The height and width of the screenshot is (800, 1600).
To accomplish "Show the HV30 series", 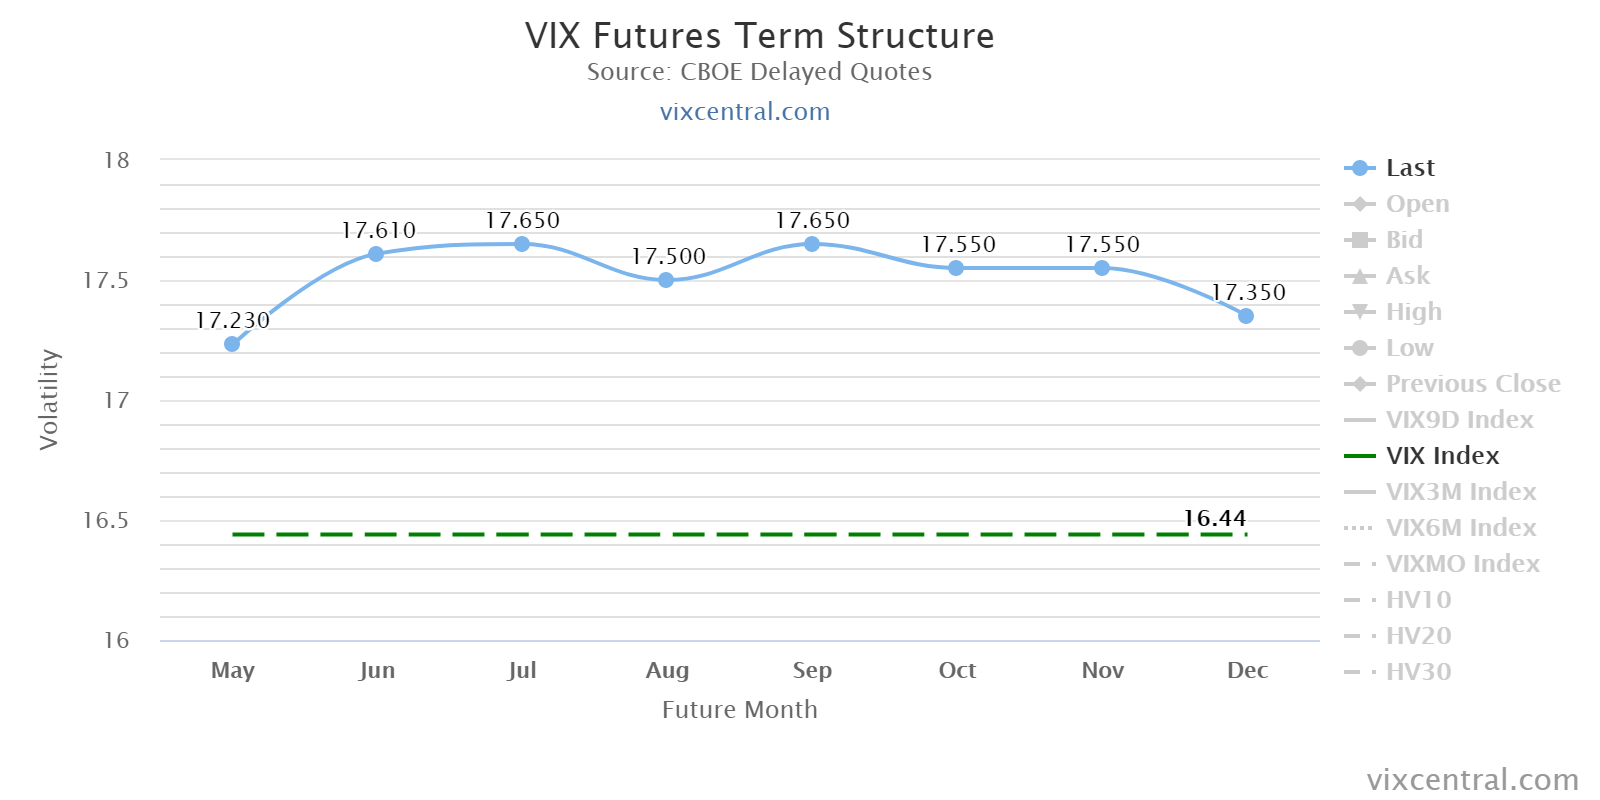I will 1417,672.
